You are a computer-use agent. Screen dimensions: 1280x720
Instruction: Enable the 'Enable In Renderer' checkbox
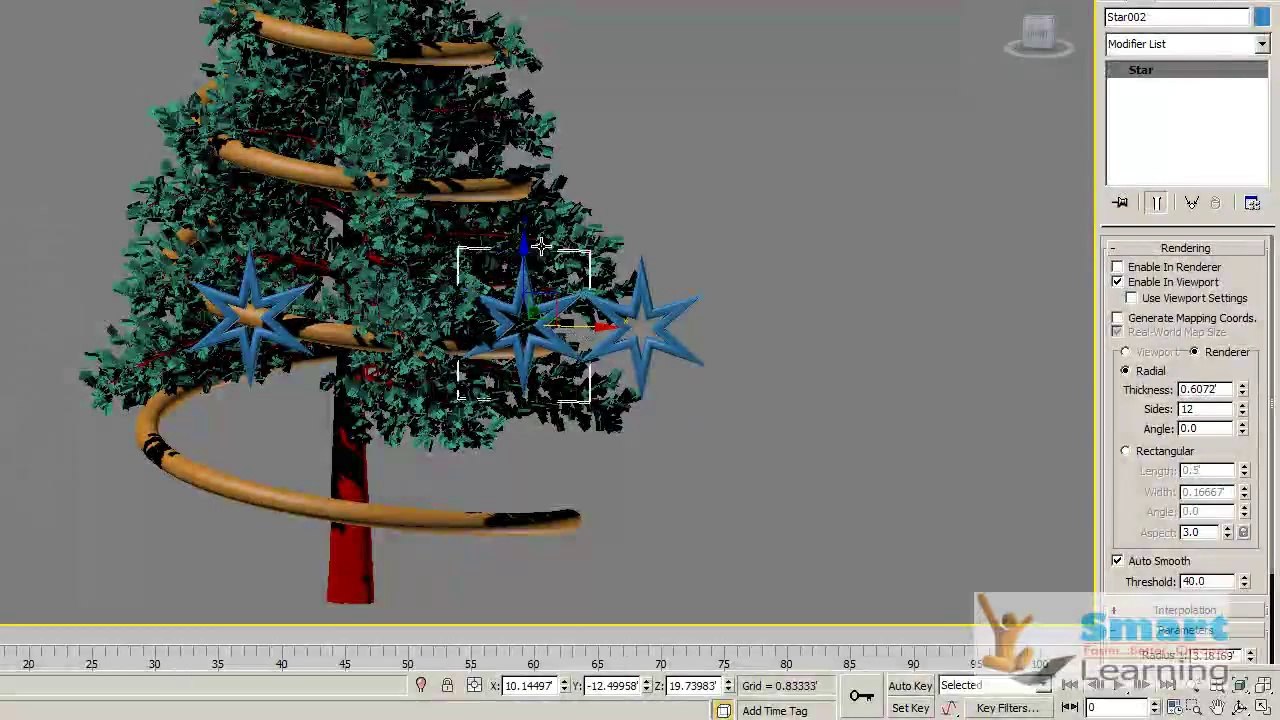[x=1117, y=267]
